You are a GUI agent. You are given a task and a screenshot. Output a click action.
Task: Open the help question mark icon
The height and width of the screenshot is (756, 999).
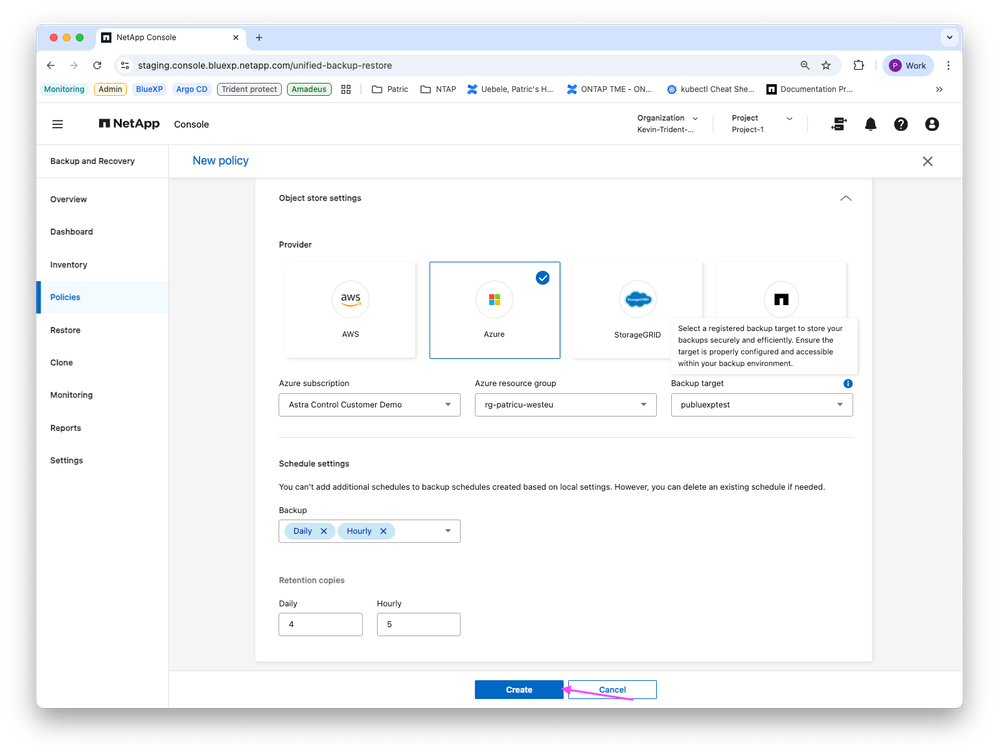coord(900,124)
